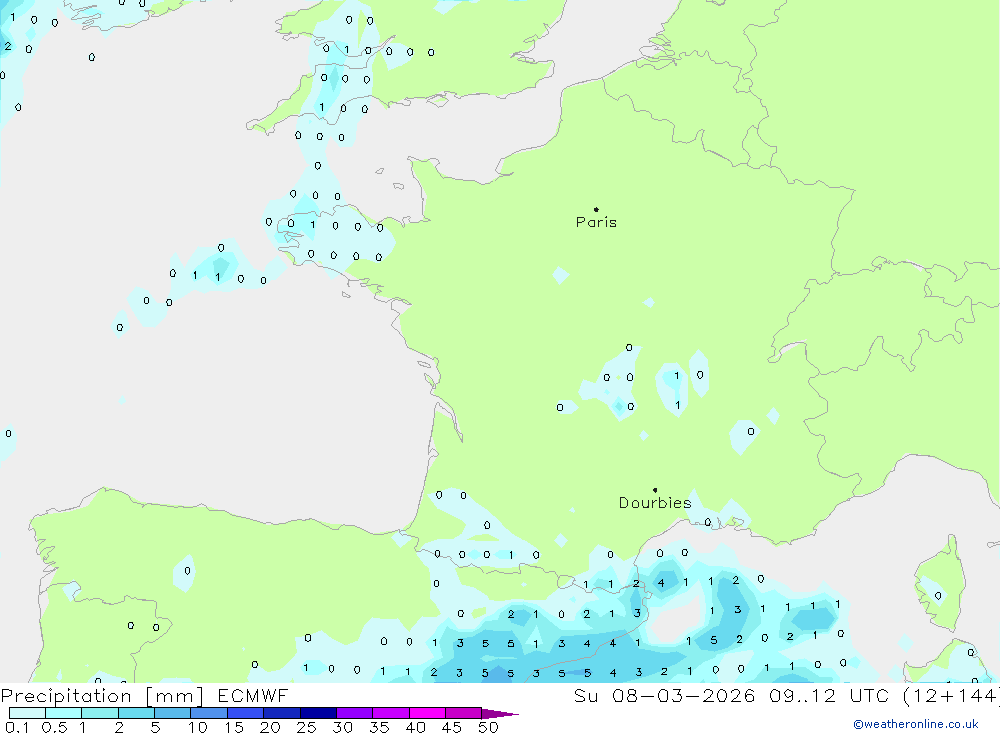This screenshot has height=733, width=1000.
Task: Click the legend scale label '25'
Action: click(x=307, y=727)
